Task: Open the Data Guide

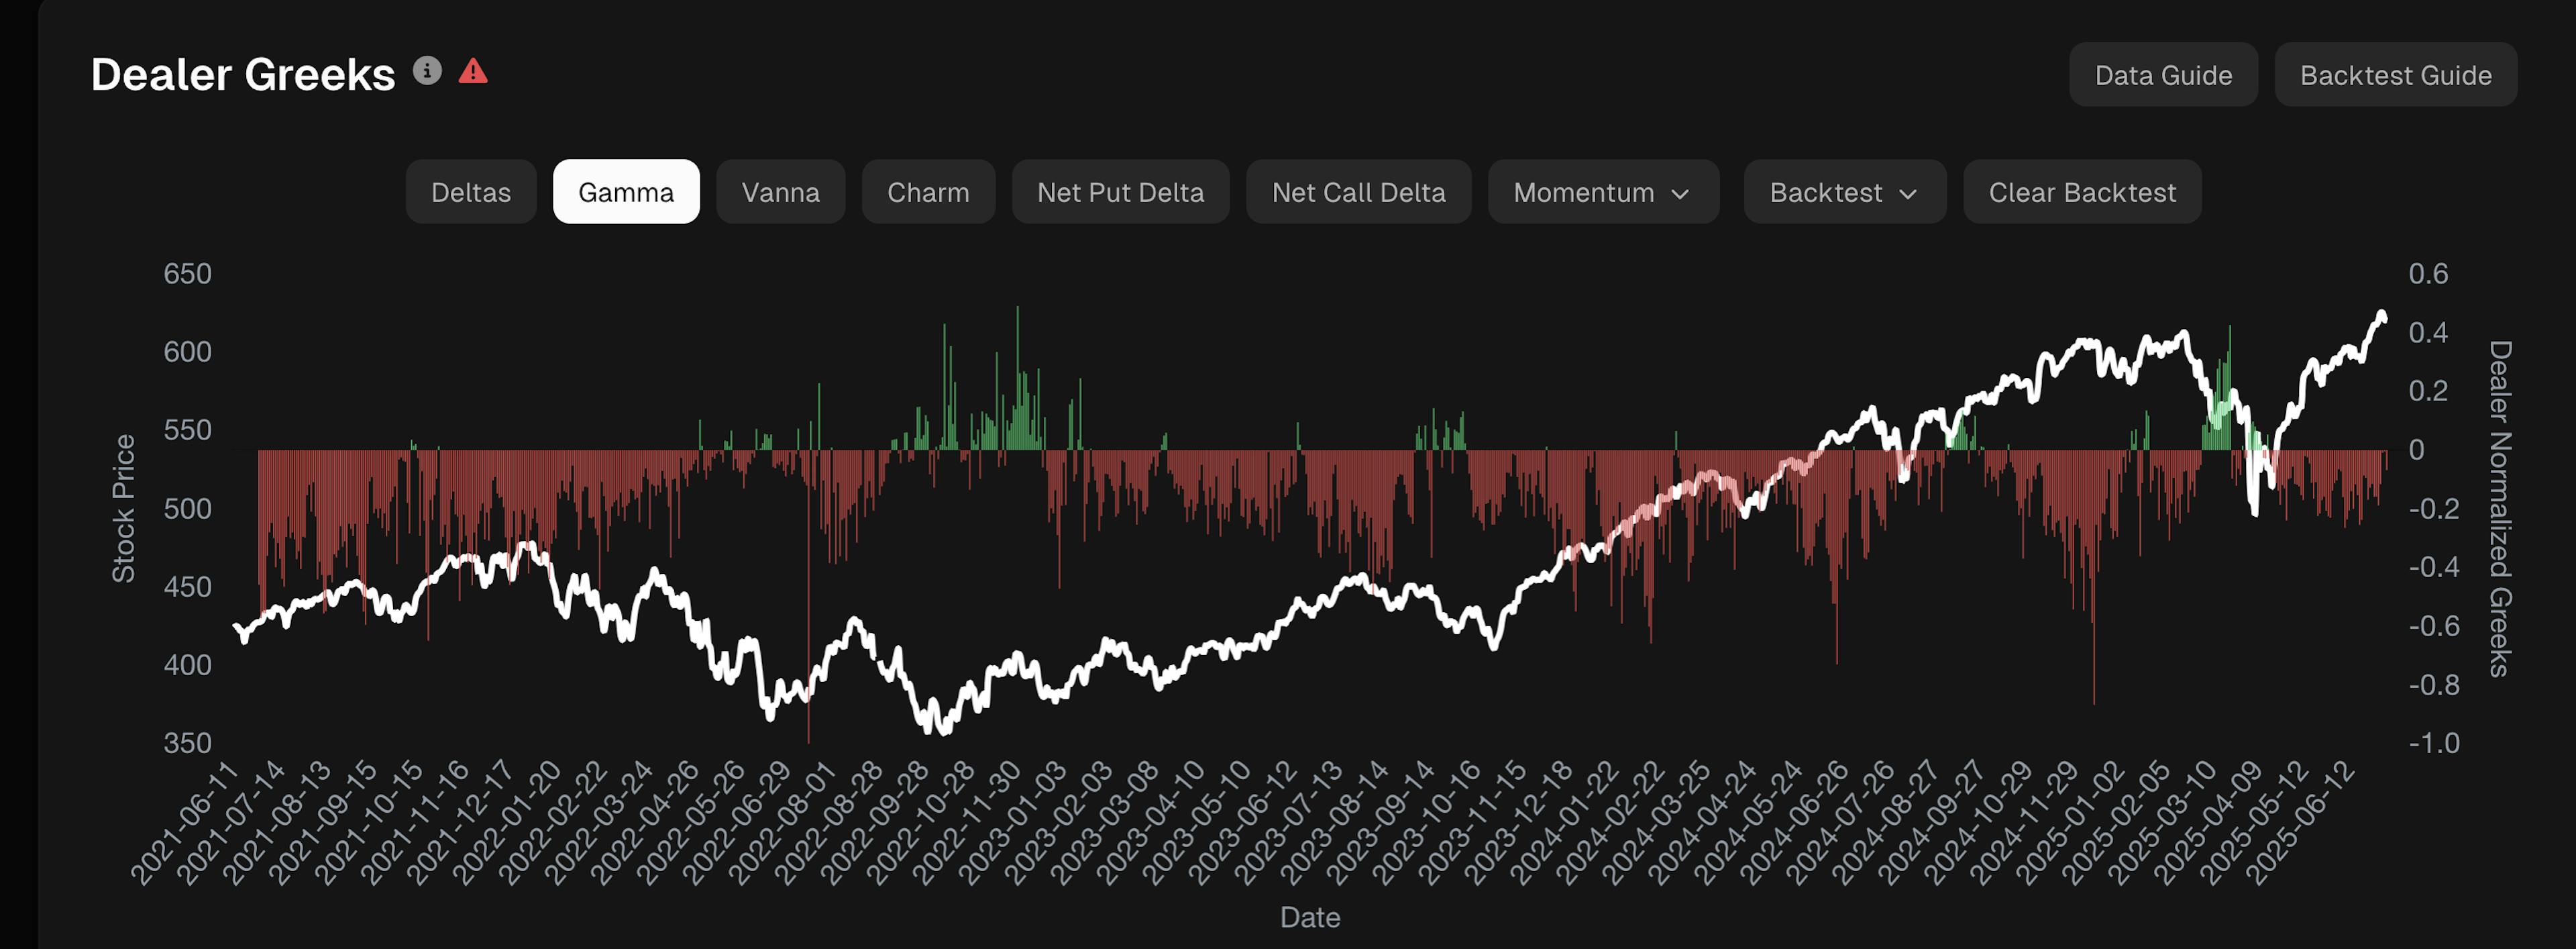Action: point(2163,75)
